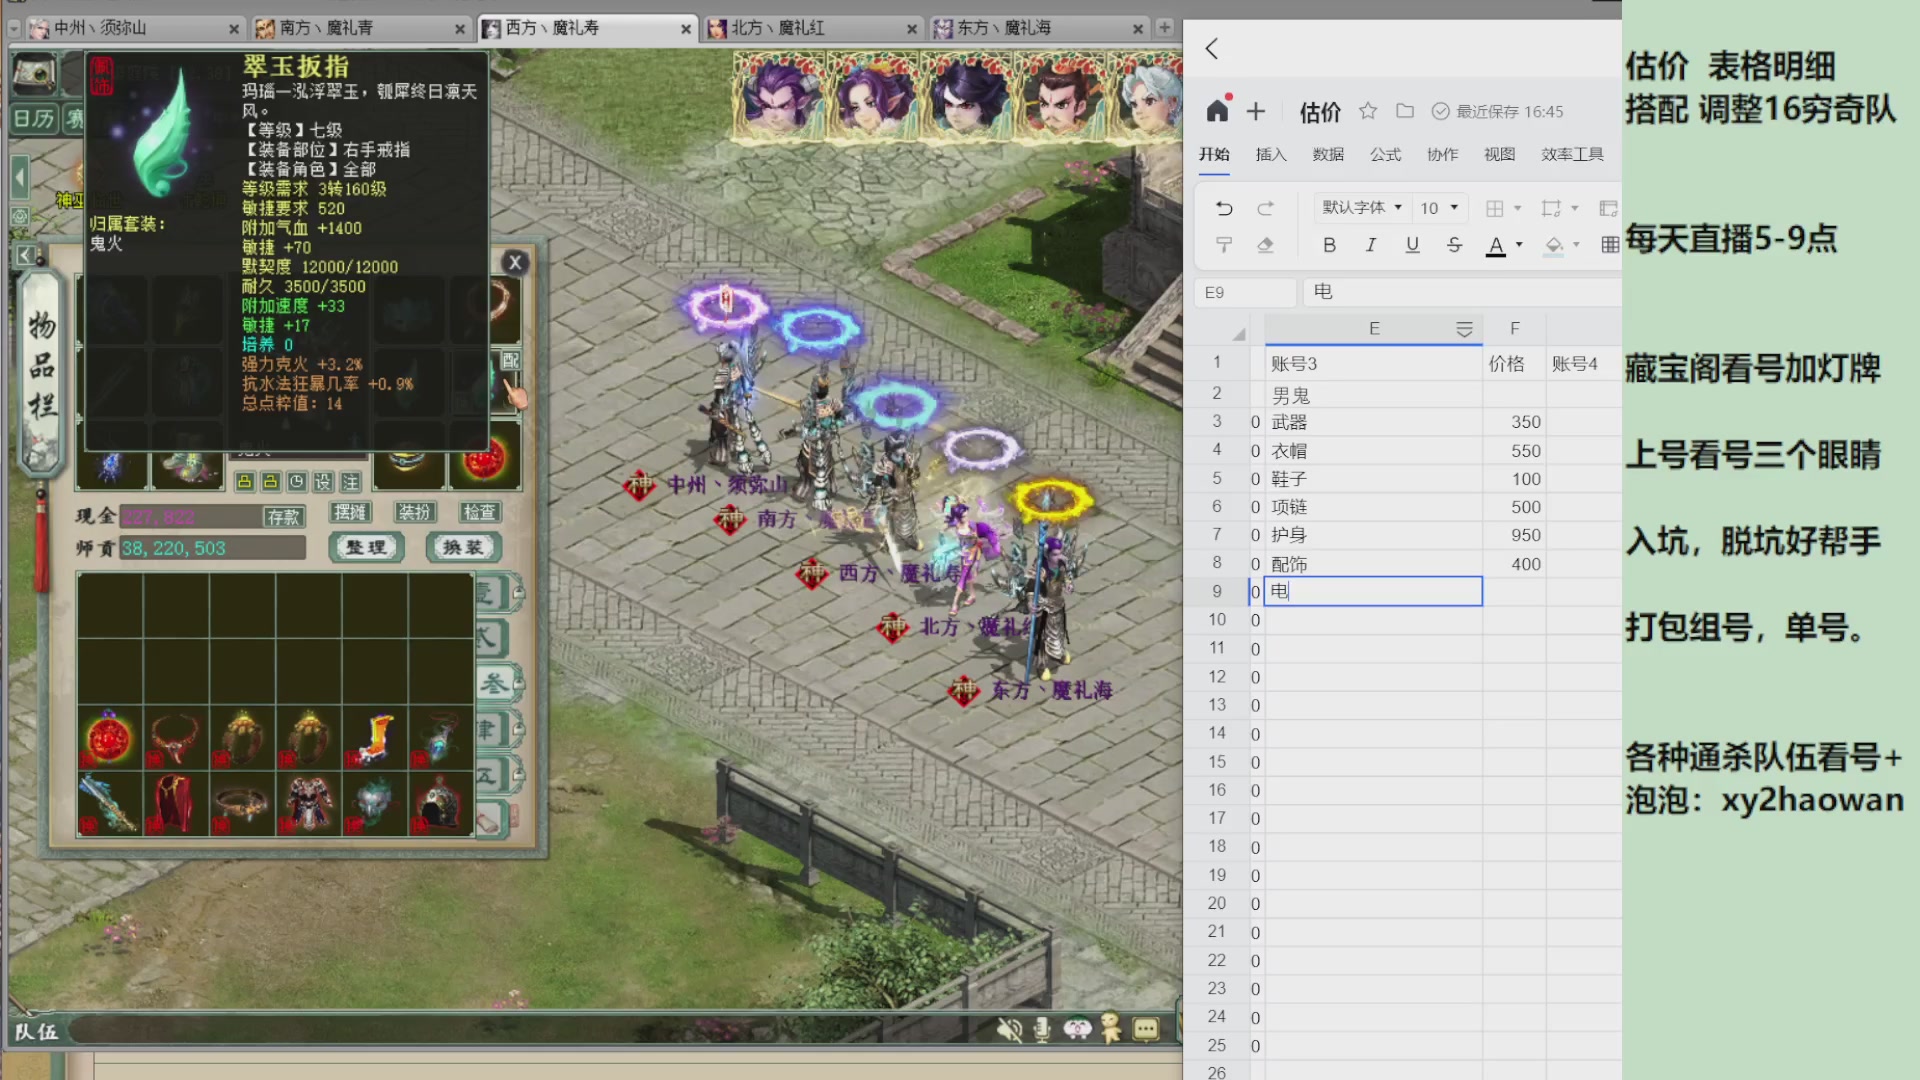The width and height of the screenshot is (1920, 1080).
Task: Click the 检查 inspect button
Action: click(x=479, y=512)
